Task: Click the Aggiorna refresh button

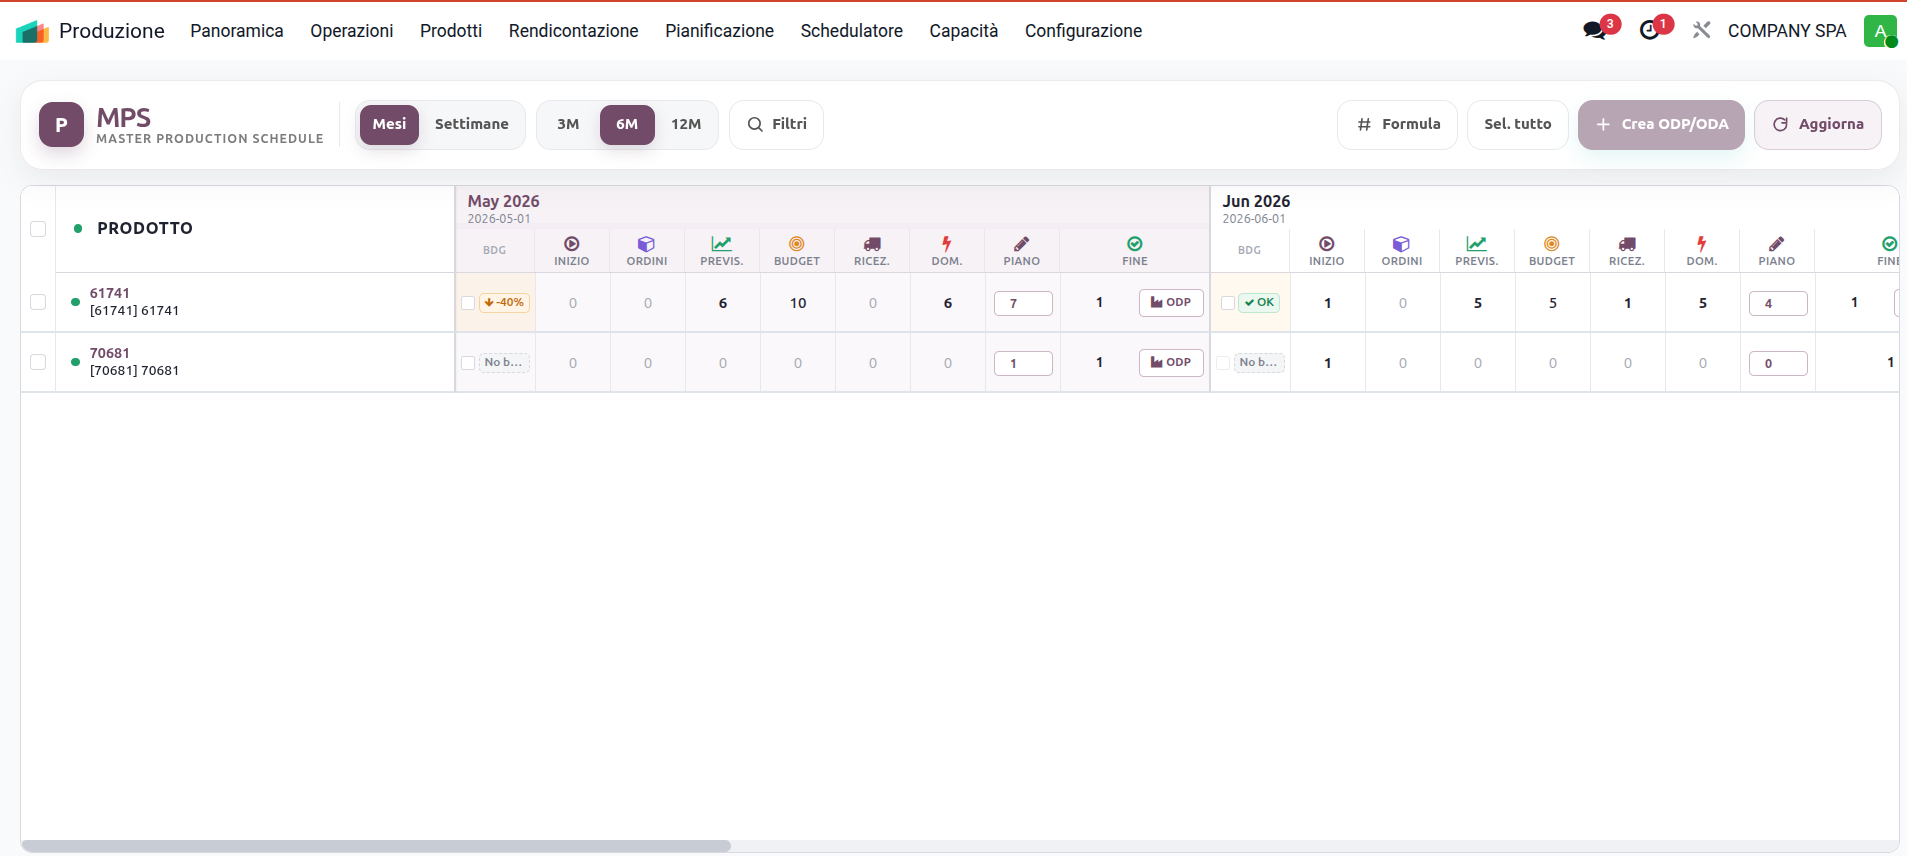Action: (x=1818, y=125)
